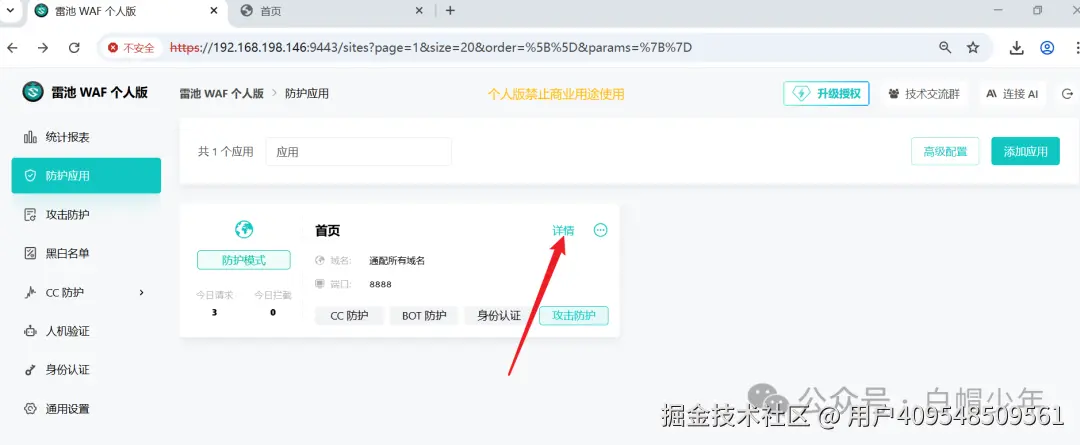The height and width of the screenshot is (445, 1080).
Task: Bookmark this page with star icon
Action: pyautogui.click(x=973, y=48)
